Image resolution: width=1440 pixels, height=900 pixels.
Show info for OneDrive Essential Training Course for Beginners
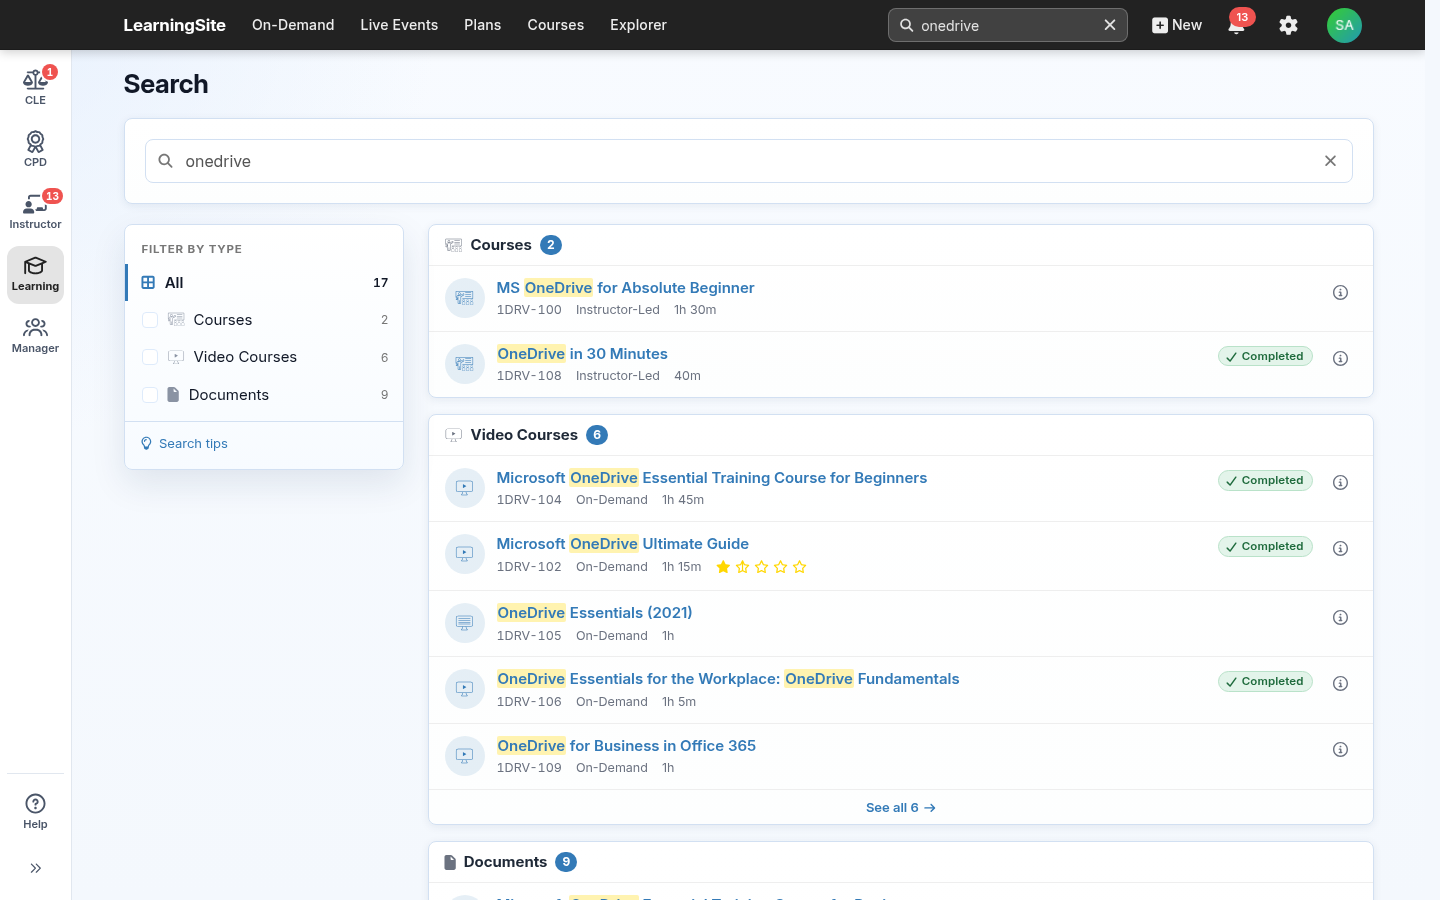click(x=1340, y=483)
